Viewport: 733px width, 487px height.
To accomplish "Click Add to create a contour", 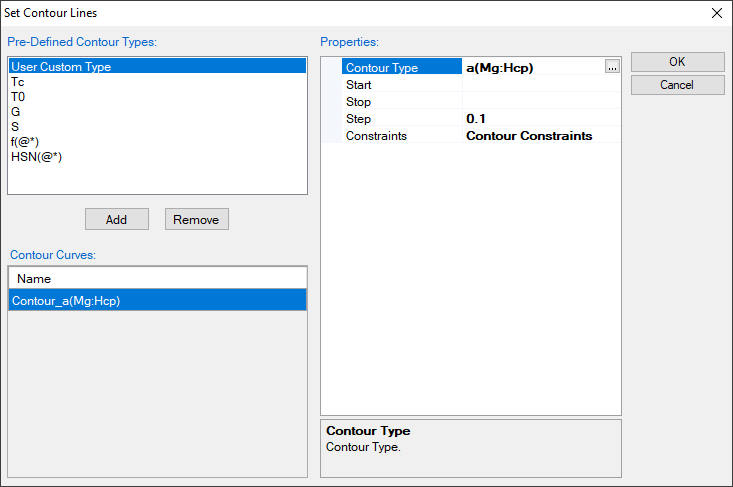I will tap(116, 219).
